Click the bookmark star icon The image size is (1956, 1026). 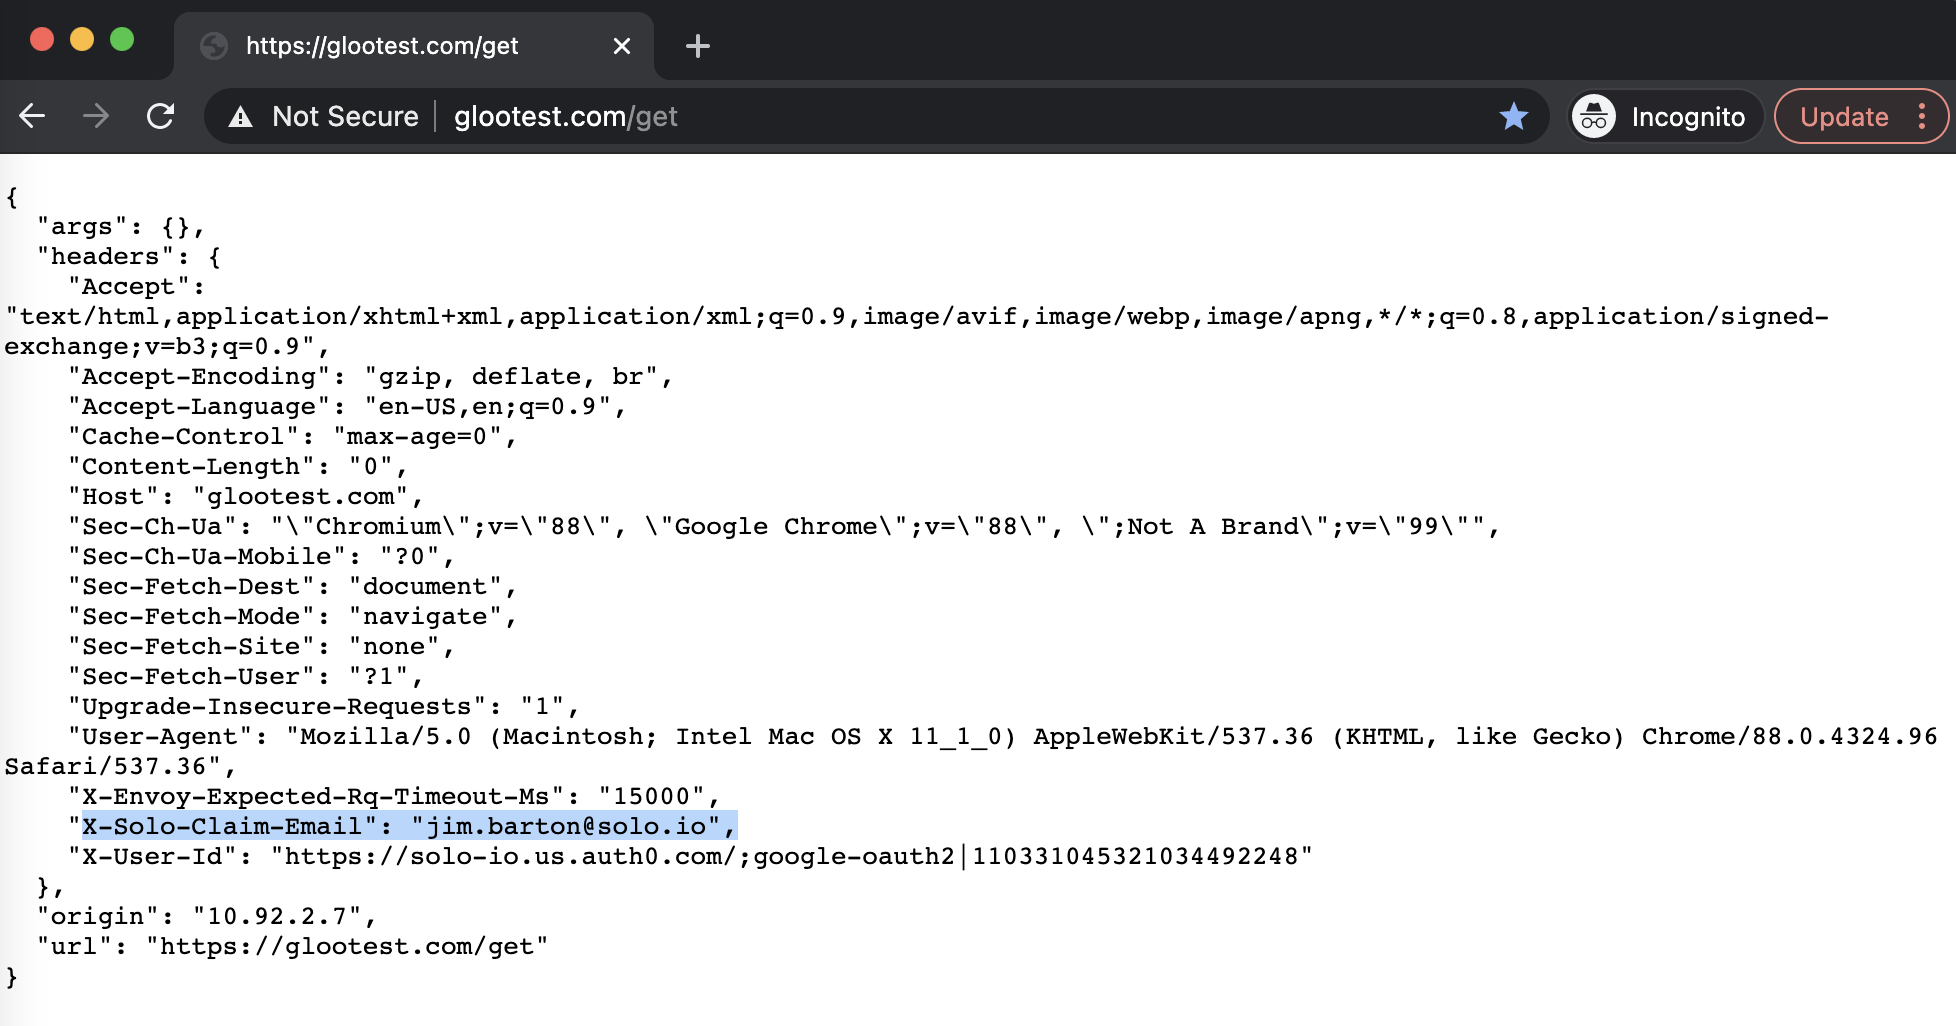tap(1514, 116)
